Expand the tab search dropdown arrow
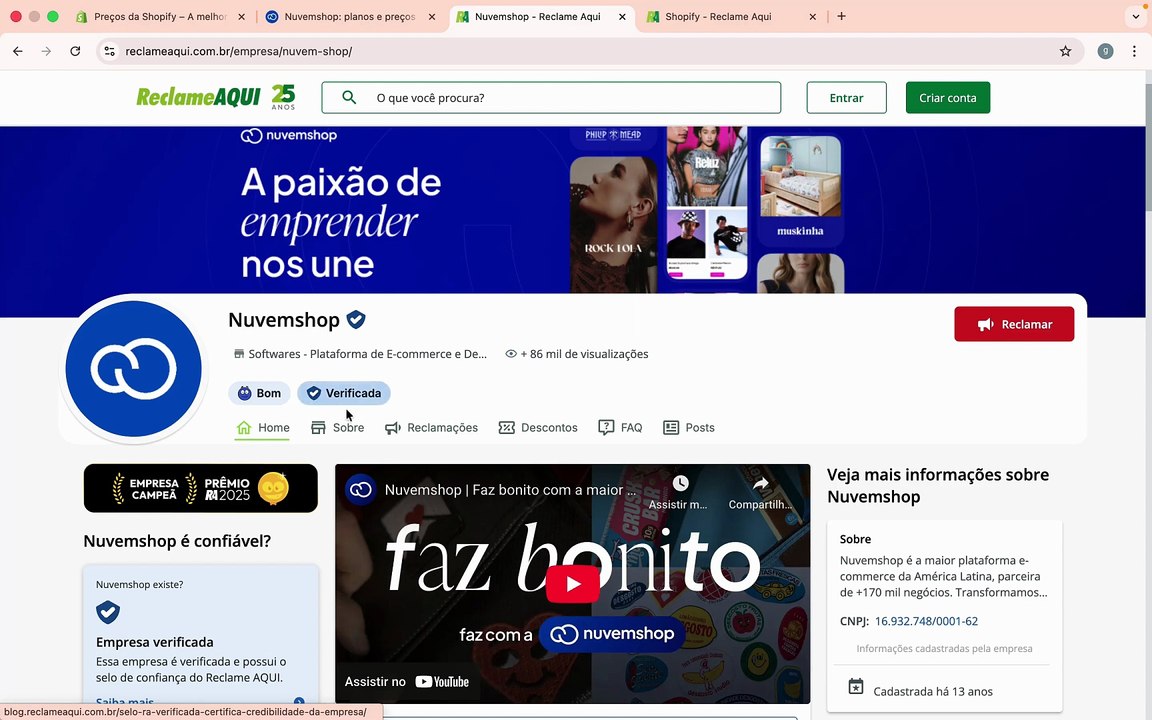The image size is (1152, 720). [1136, 16]
